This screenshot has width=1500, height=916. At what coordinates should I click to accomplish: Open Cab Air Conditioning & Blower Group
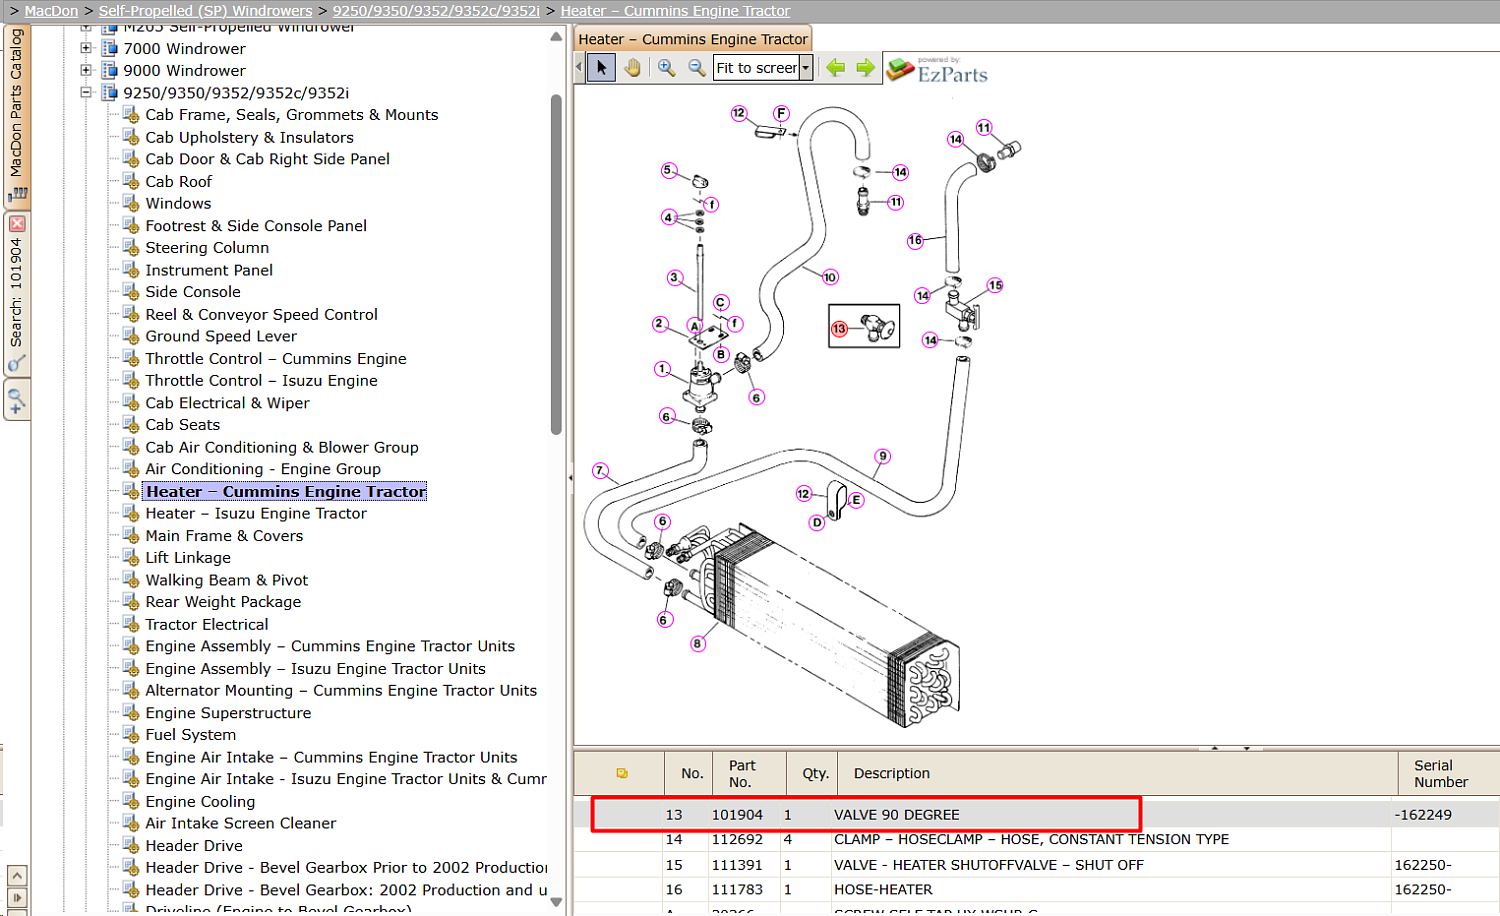click(282, 447)
